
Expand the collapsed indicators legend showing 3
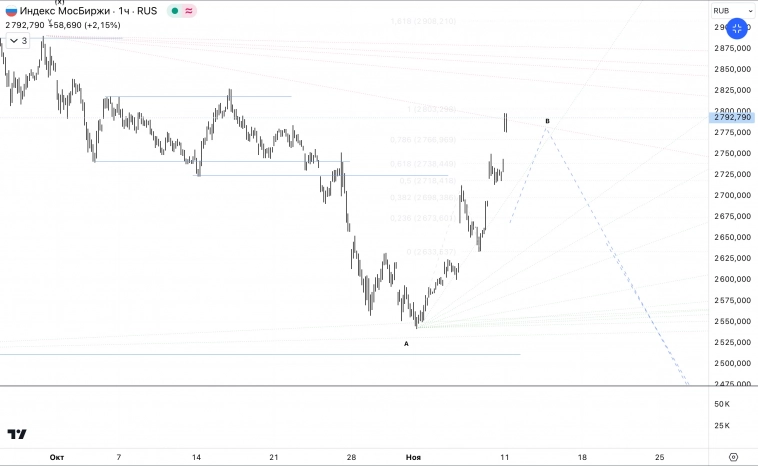click(18, 41)
